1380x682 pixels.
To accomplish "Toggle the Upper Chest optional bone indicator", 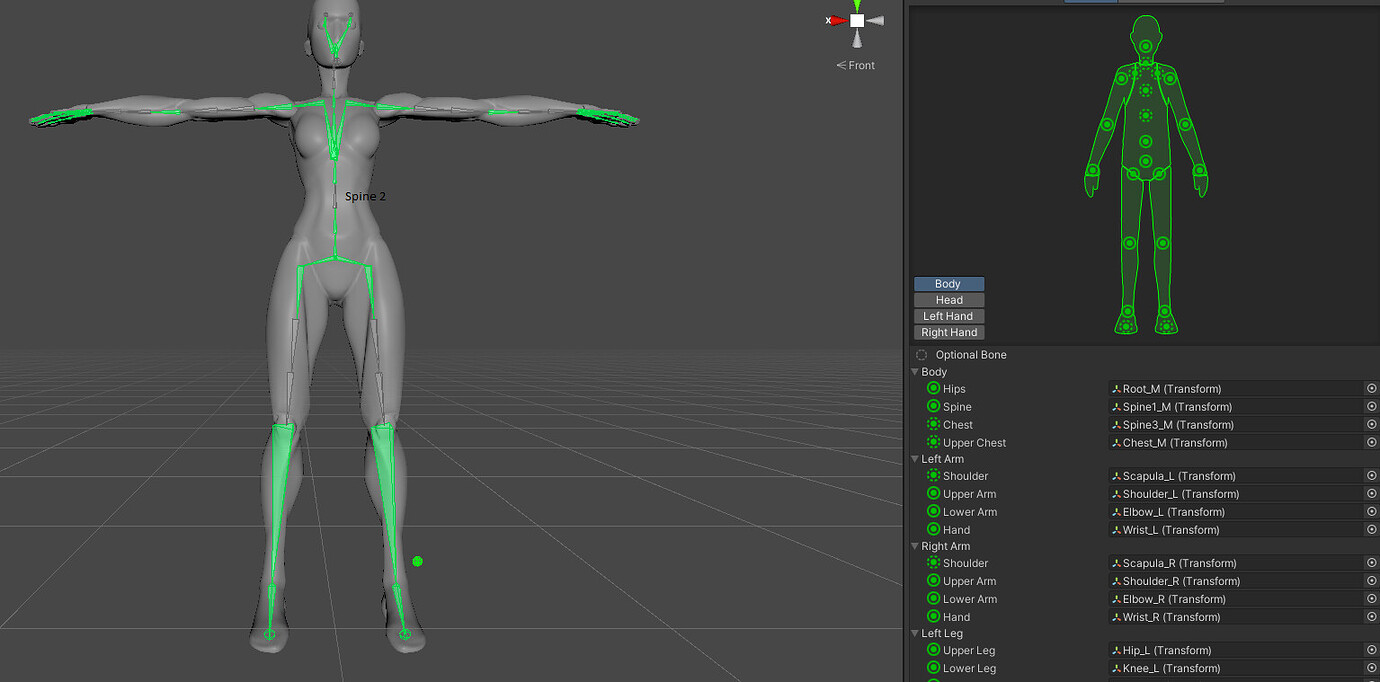I will pyautogui.click(x=933, y=442).
